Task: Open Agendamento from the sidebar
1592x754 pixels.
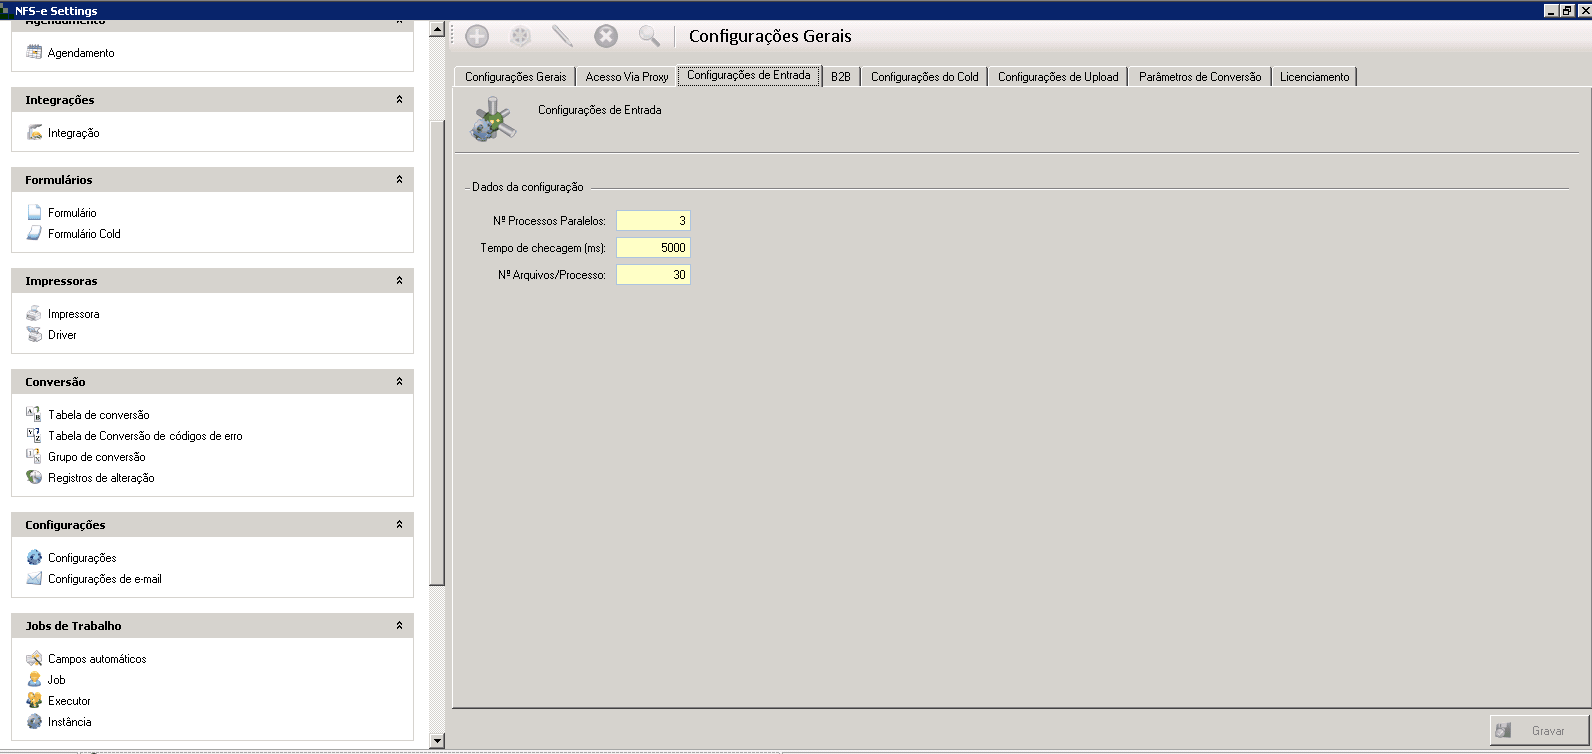Action: 81,53
